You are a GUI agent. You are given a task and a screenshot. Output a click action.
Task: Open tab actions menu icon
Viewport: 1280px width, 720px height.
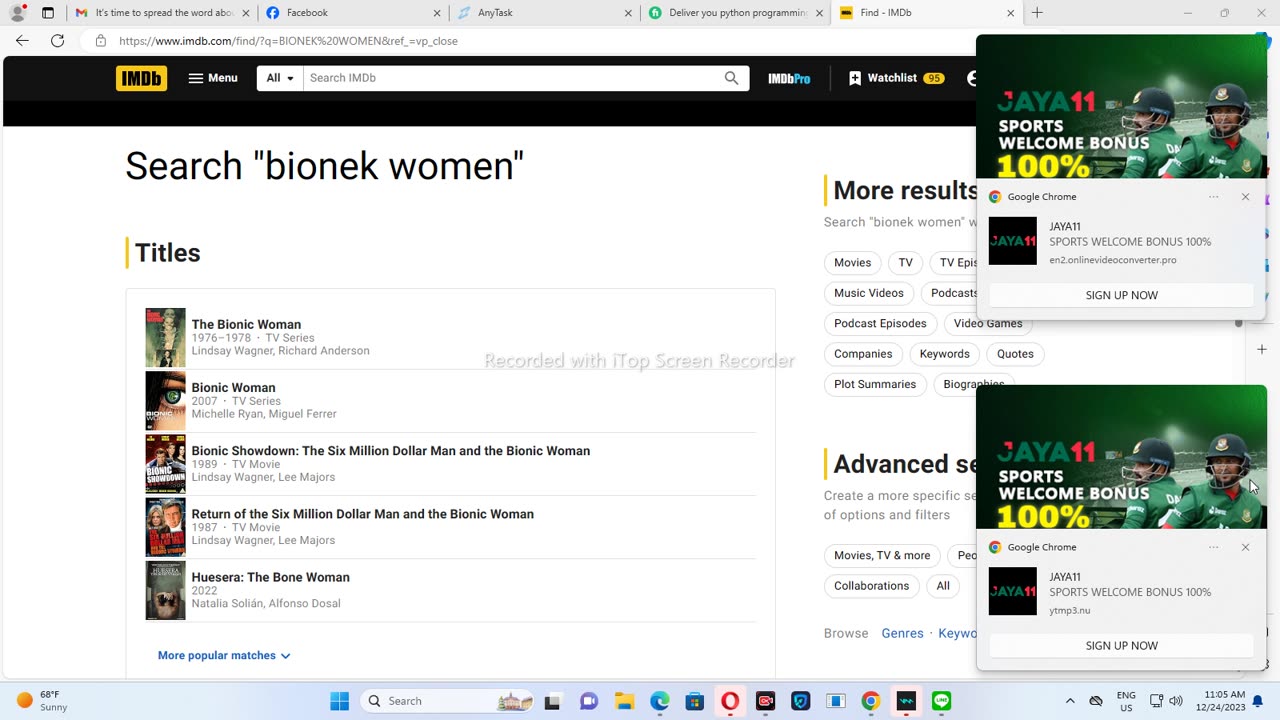(x=47, y=13)
